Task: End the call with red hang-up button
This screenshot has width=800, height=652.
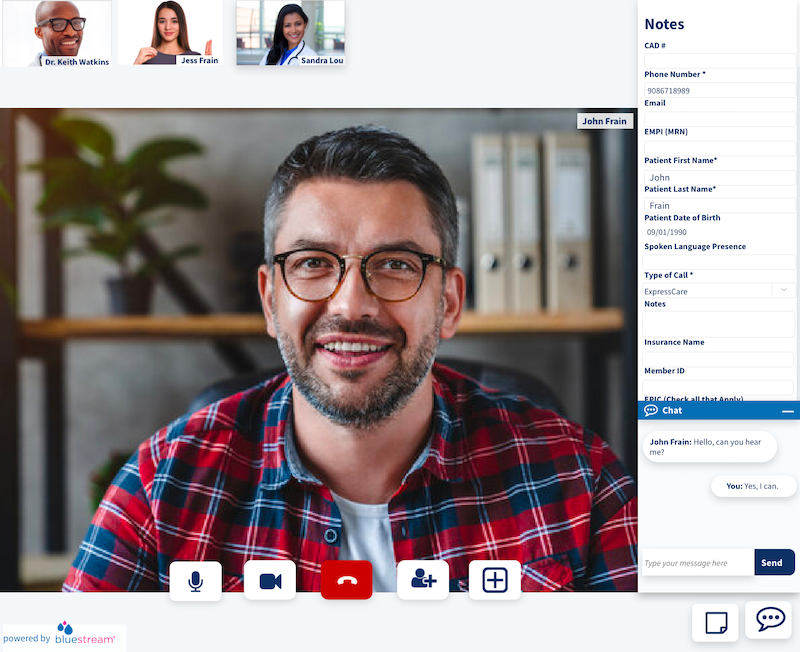Action: 346,580
